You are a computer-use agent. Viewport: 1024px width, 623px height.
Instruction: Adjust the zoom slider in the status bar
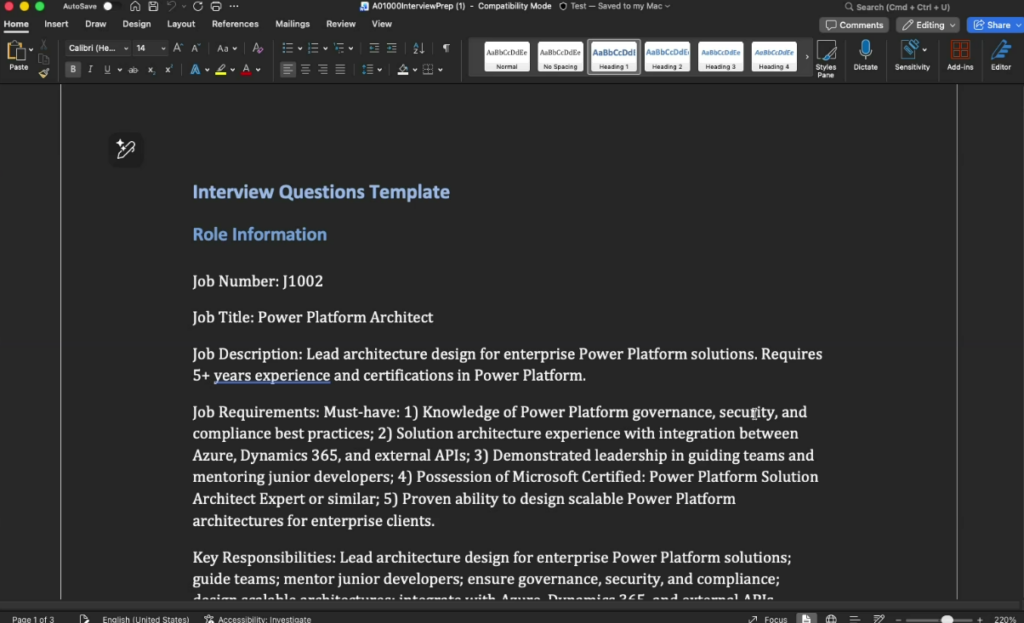coord(946,619)
